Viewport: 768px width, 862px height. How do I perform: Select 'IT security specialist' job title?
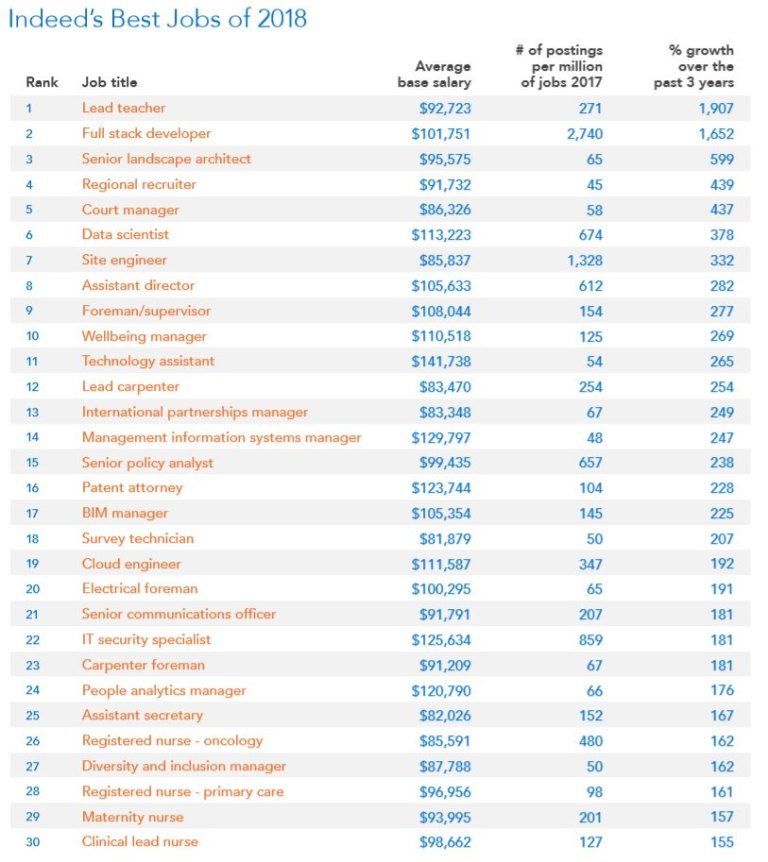click(x=146, y=640)
